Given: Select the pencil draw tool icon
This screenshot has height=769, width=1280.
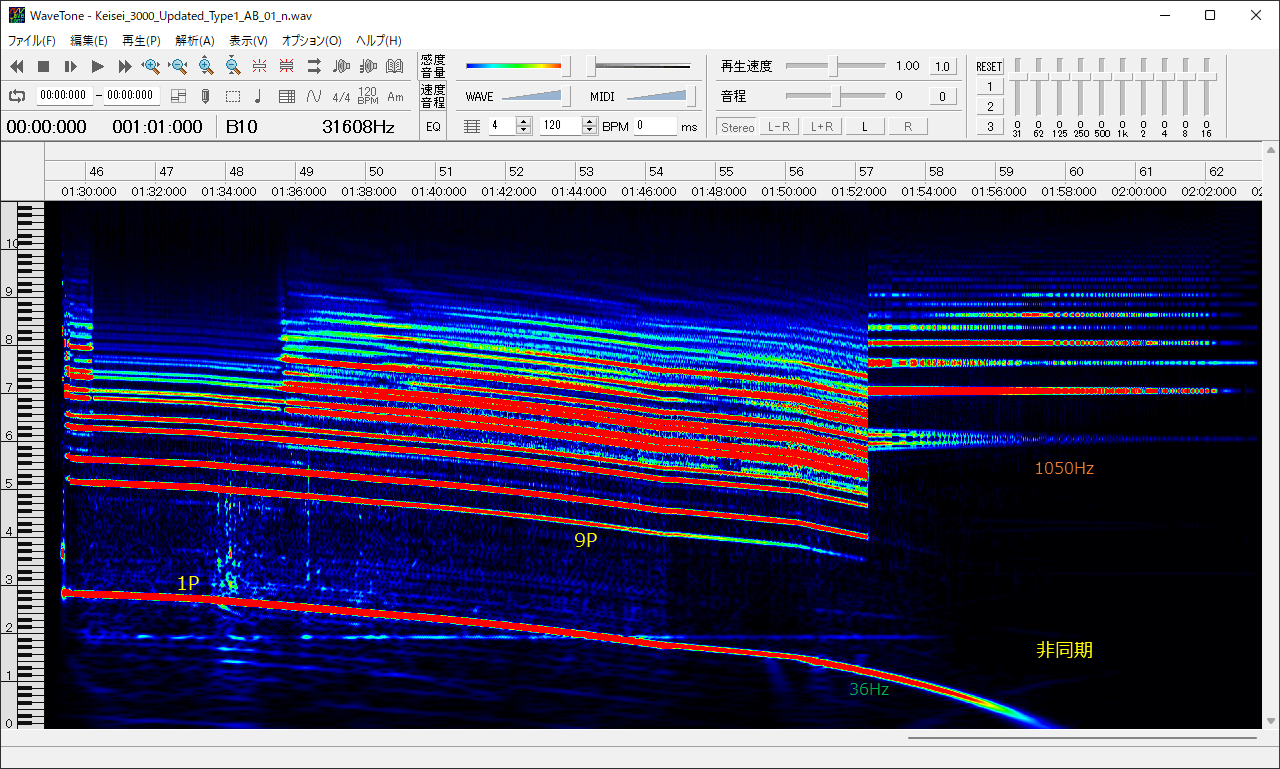Looking at the screenshot, I should click(x=205, y=96).
